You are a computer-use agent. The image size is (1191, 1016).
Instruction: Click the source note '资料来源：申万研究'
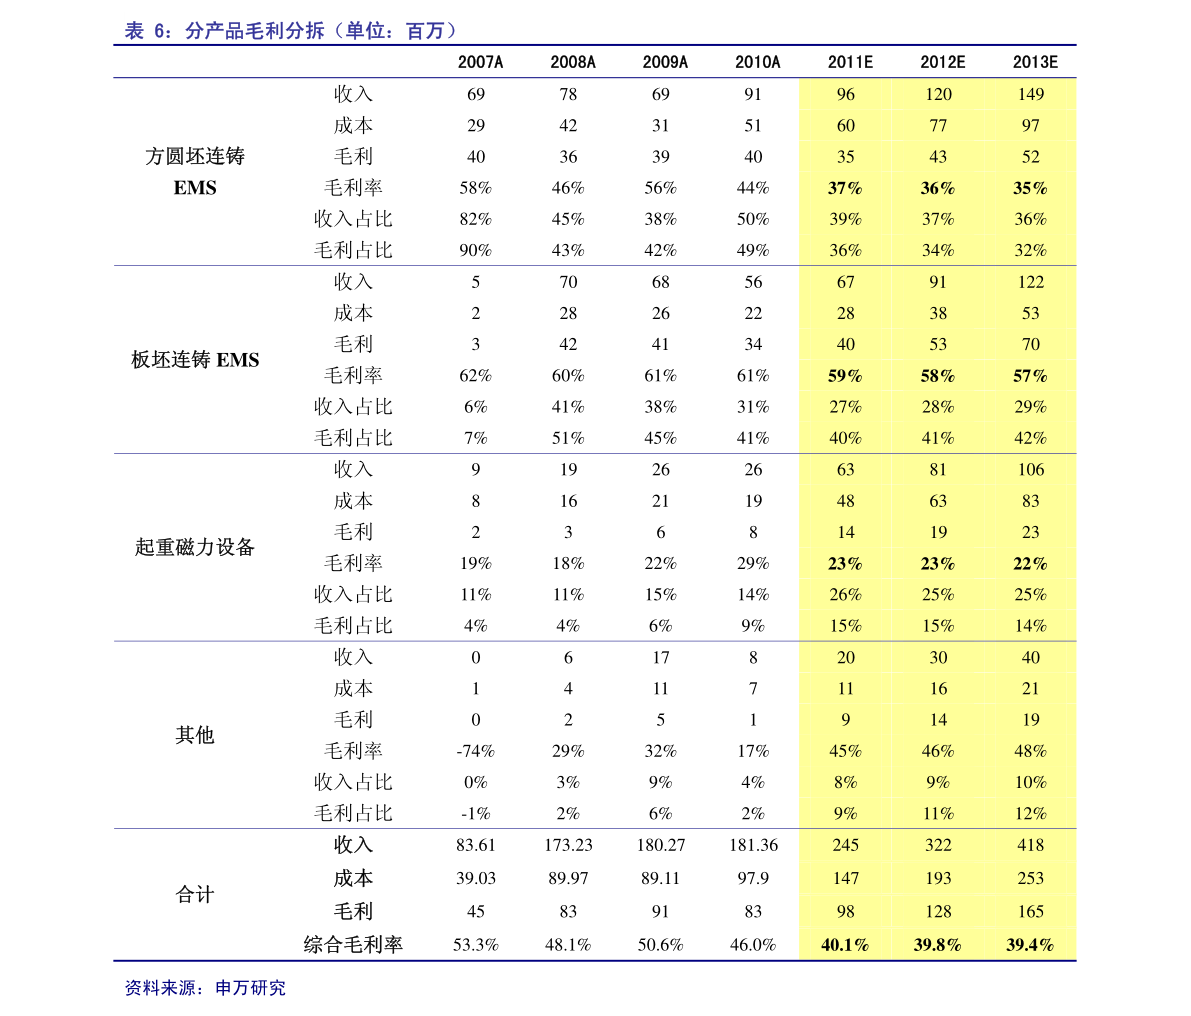point(205,988)
